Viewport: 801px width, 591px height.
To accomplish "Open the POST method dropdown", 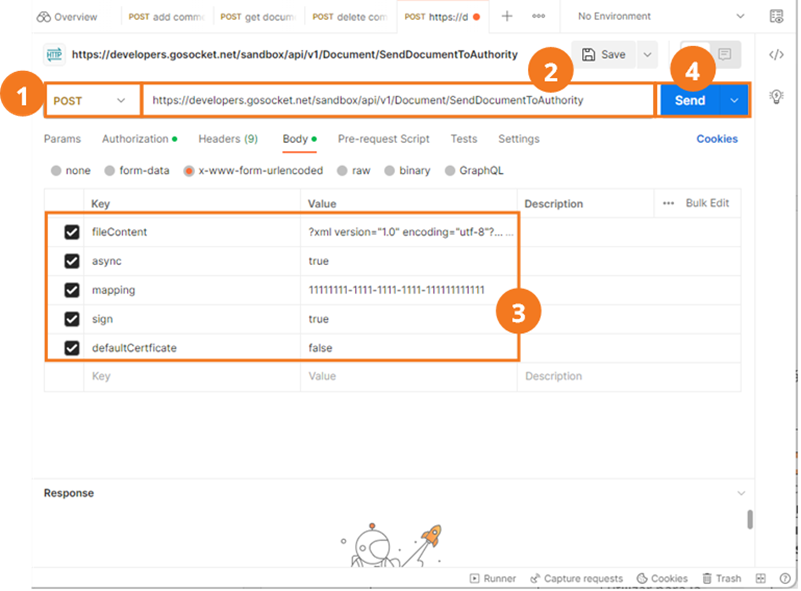I will 90,101.
